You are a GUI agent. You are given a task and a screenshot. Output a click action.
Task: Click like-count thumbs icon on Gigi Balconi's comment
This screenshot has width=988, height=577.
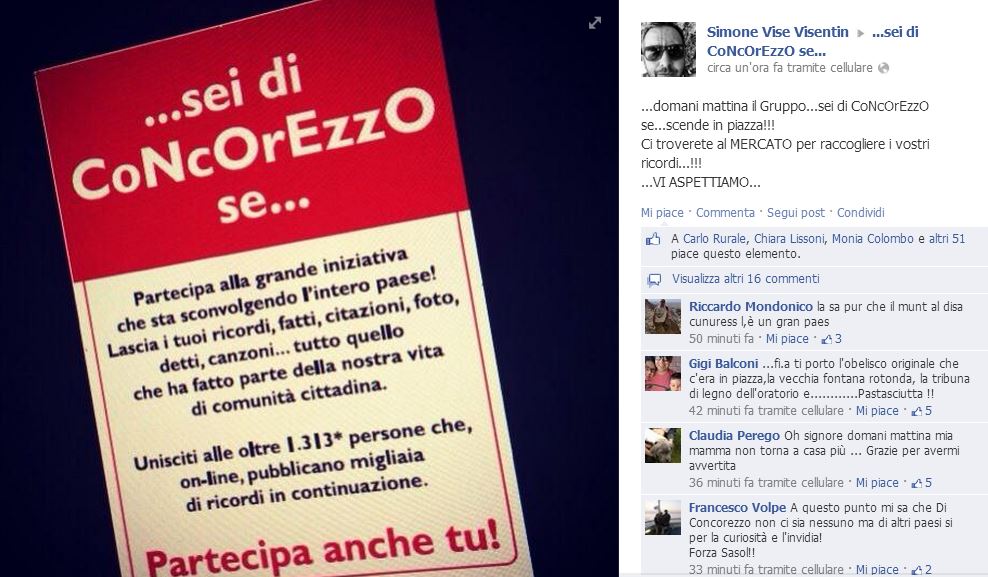(916, 411)
